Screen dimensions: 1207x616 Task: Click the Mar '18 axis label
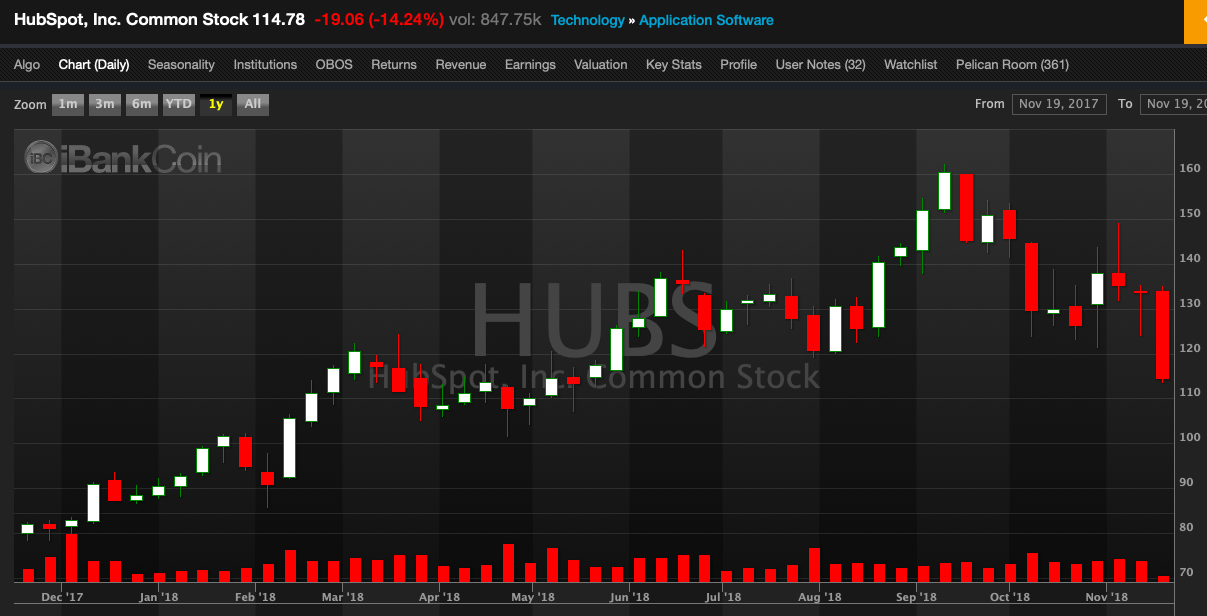[344, 597]
